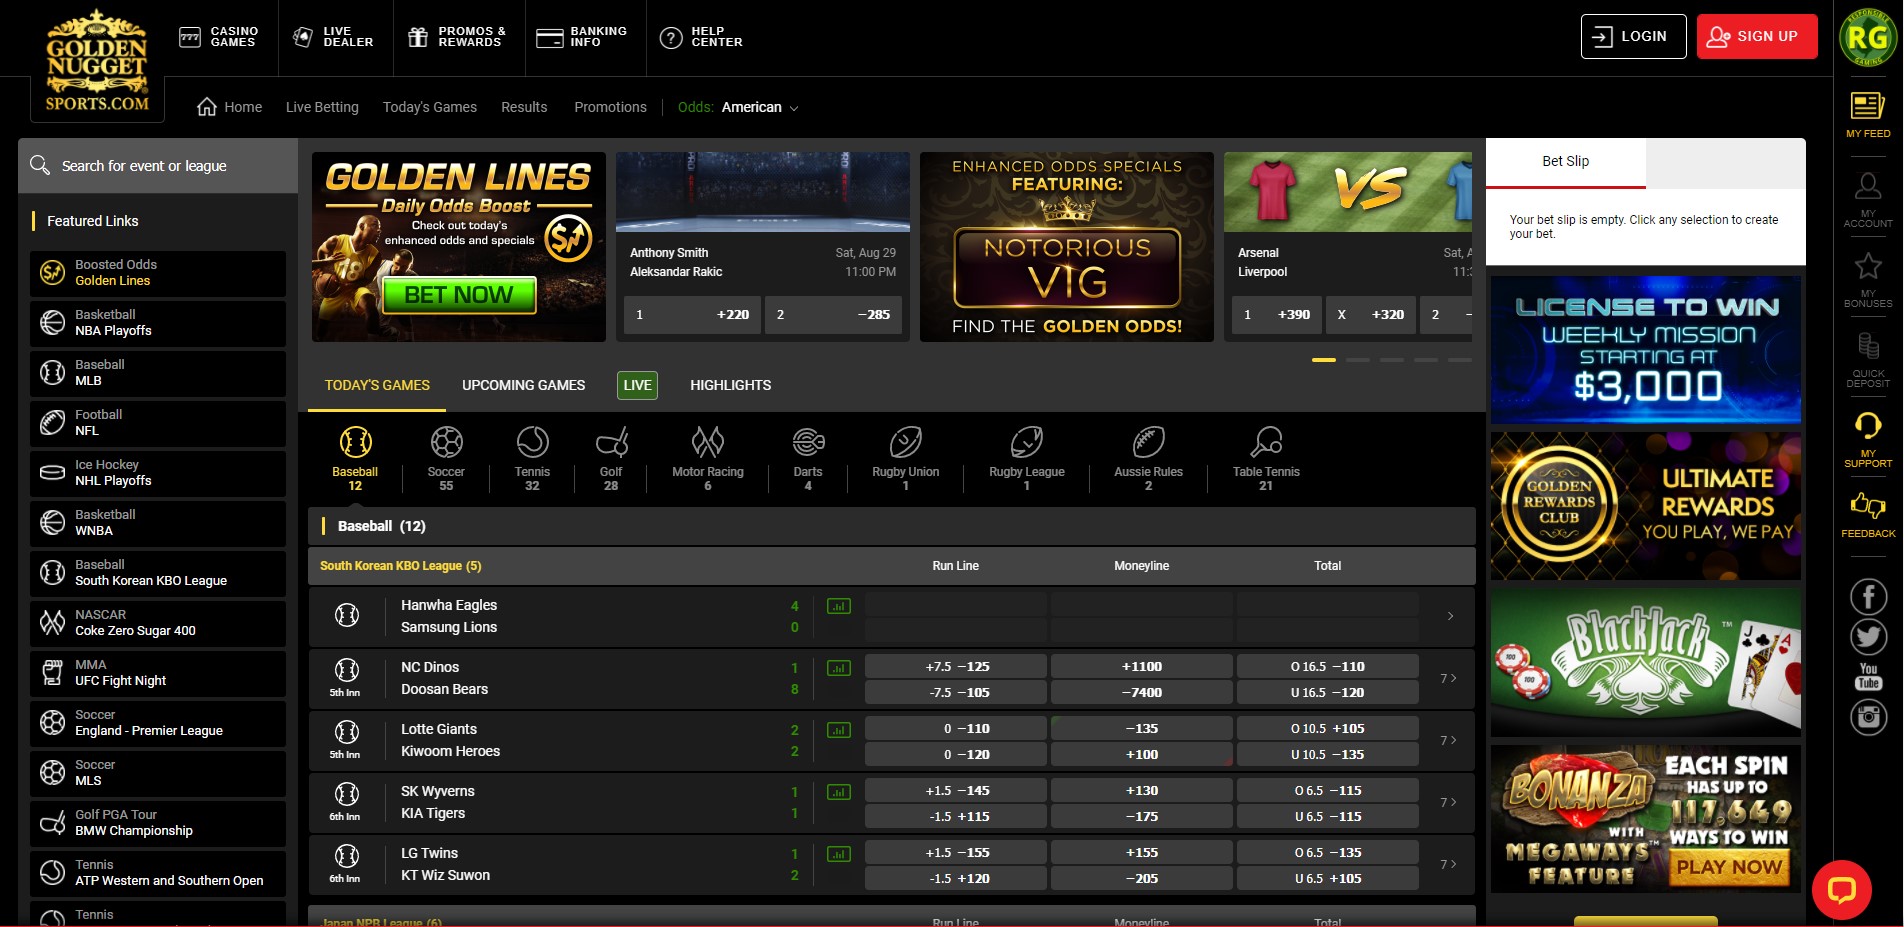This screenshot has width=1904, height=927.
Task: Open stats icon for LG Twins game
Action: click(839, 854)
